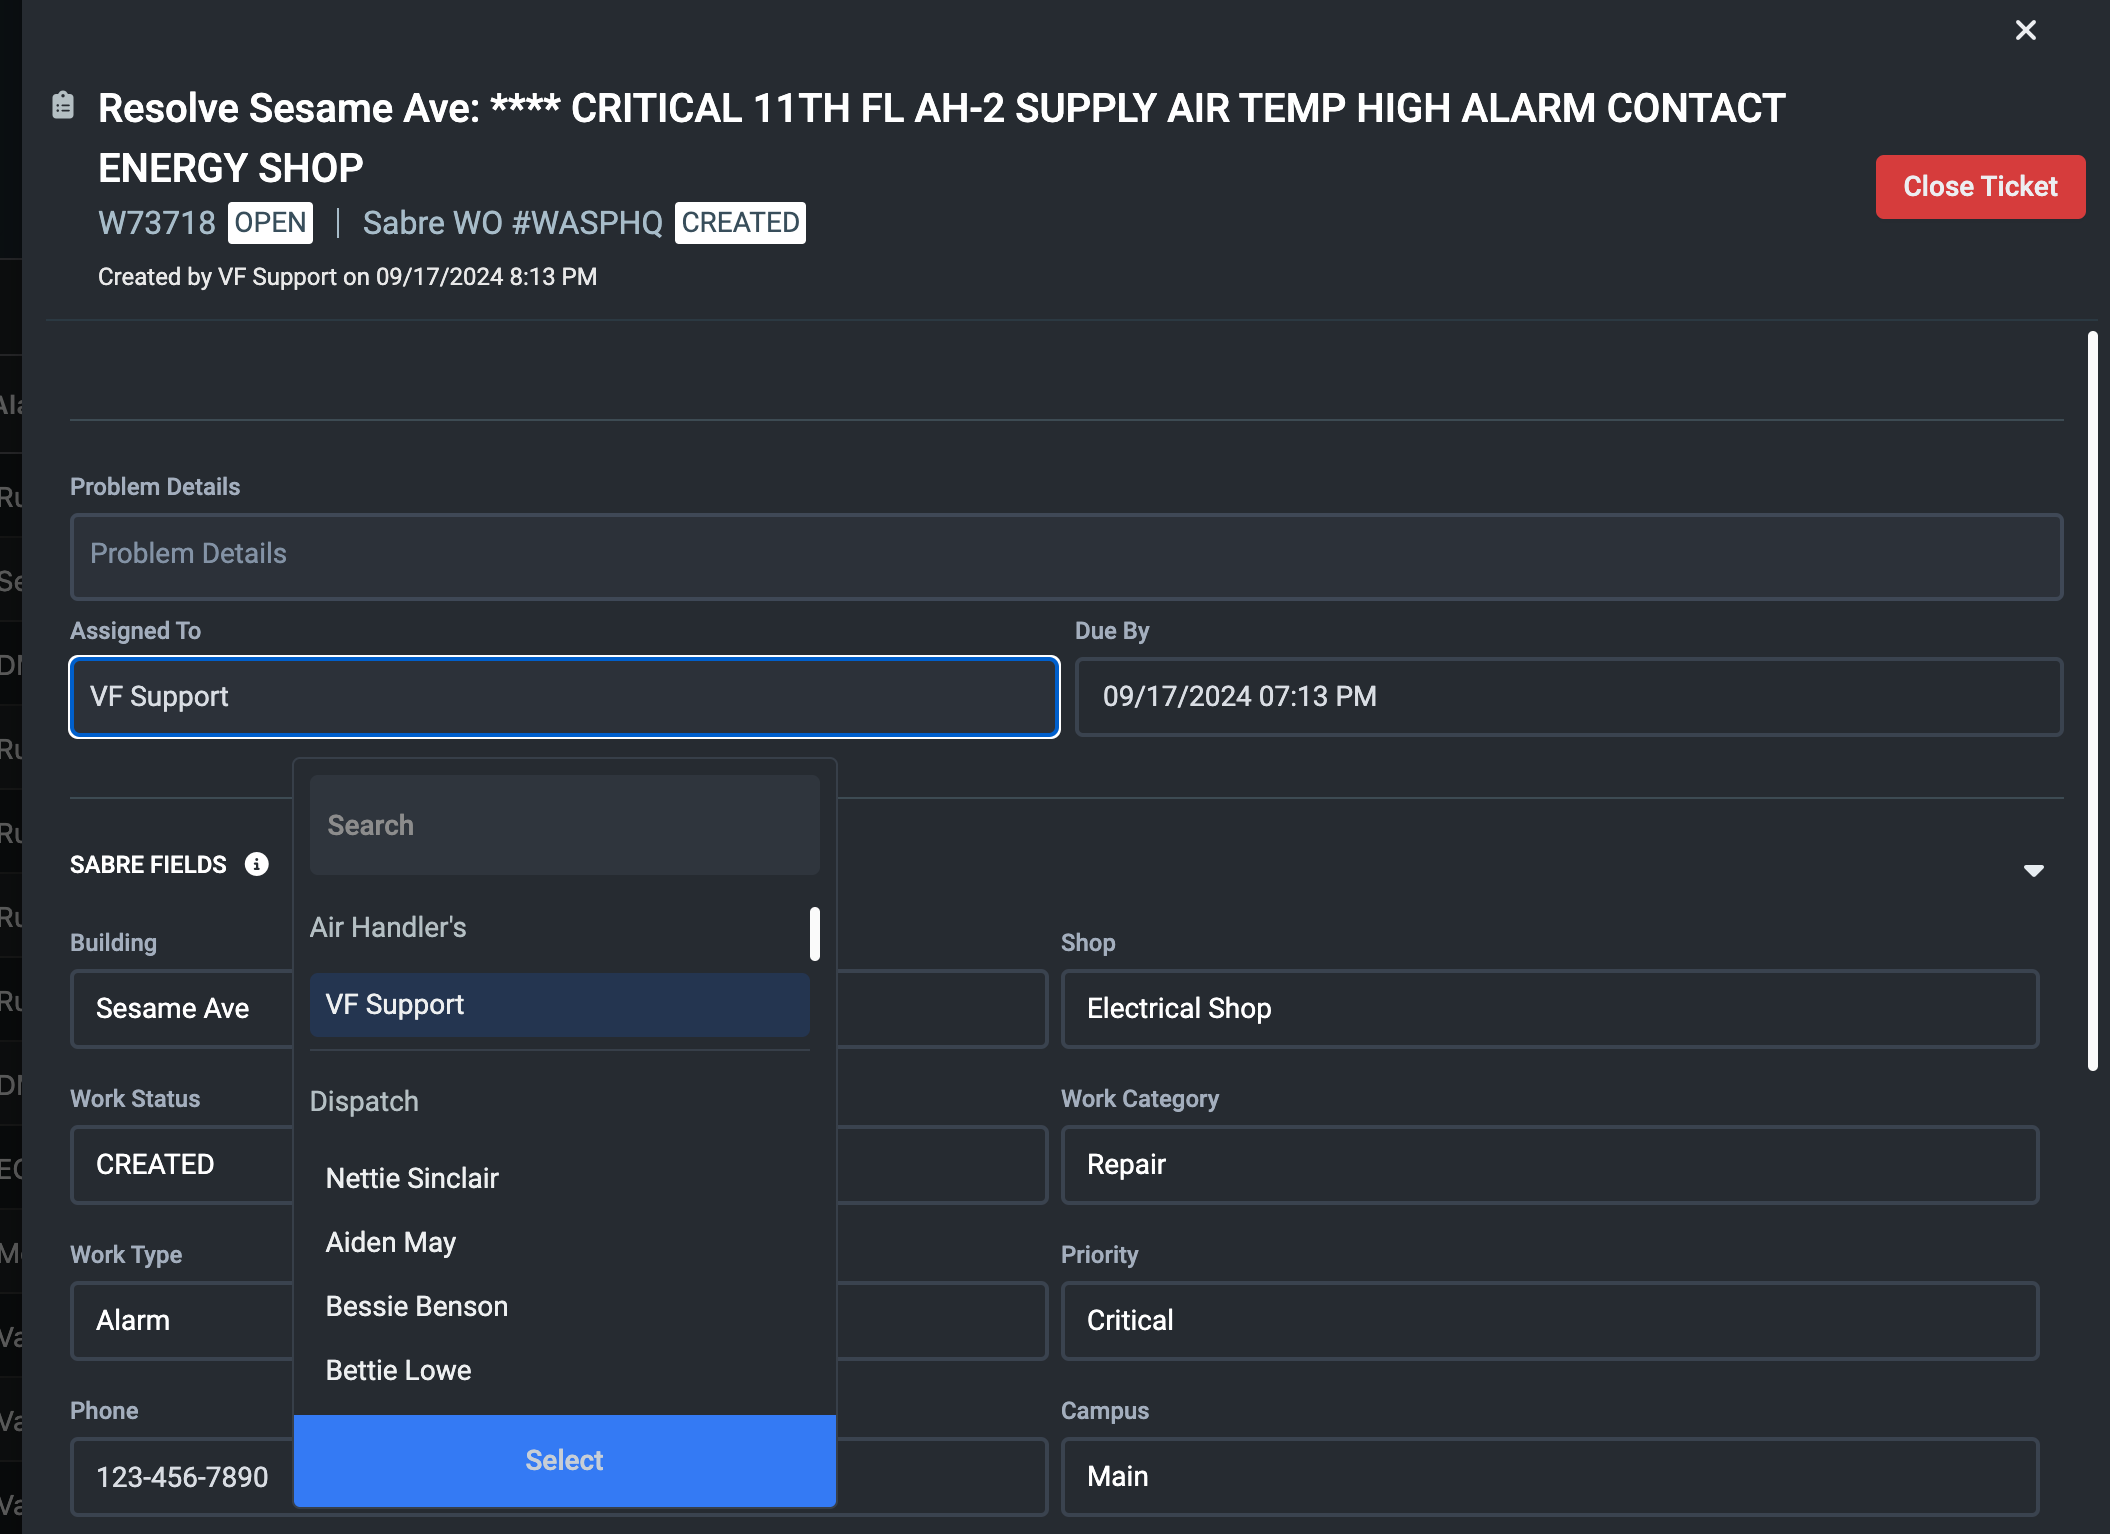This screenshot has width=2110, height=1534.
Task: Choose VF Support in assignee list
Action: 559,1004
